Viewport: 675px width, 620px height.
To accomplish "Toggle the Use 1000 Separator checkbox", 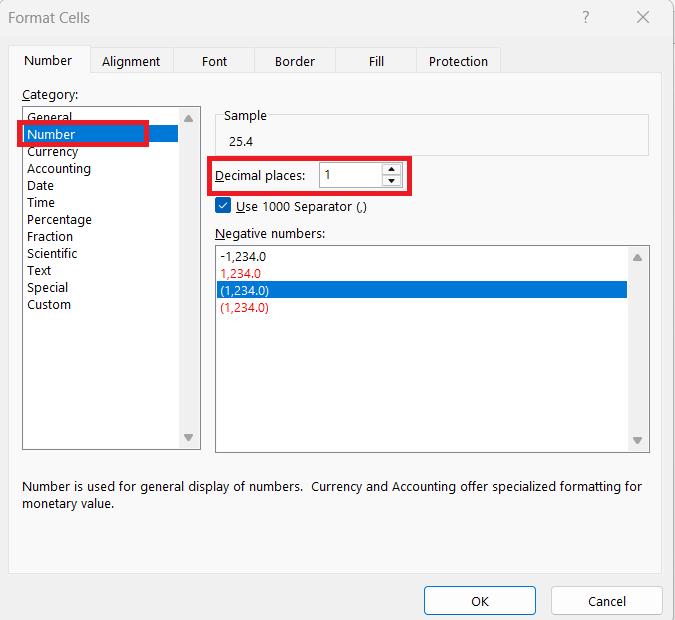I will 223,206.
